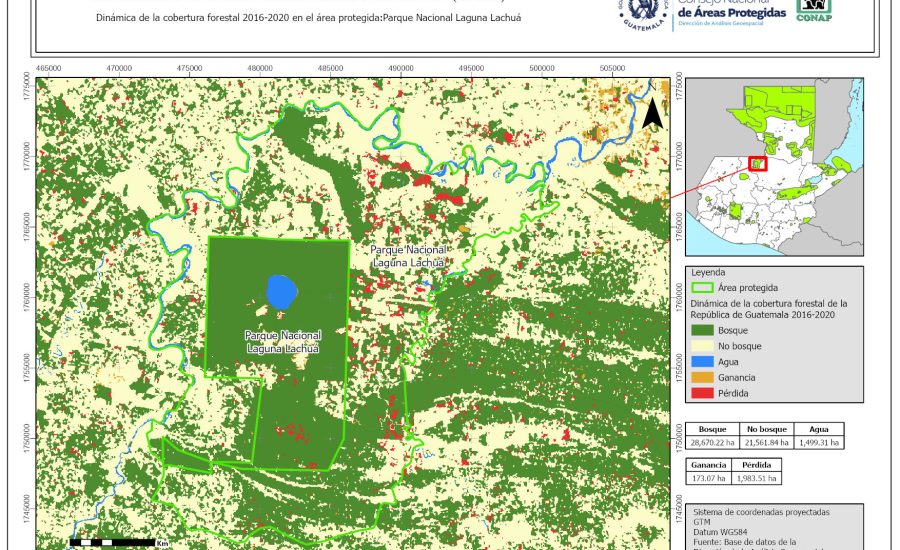Click the Bosque 28,670.22 ha table cell

tap(712, 442)
